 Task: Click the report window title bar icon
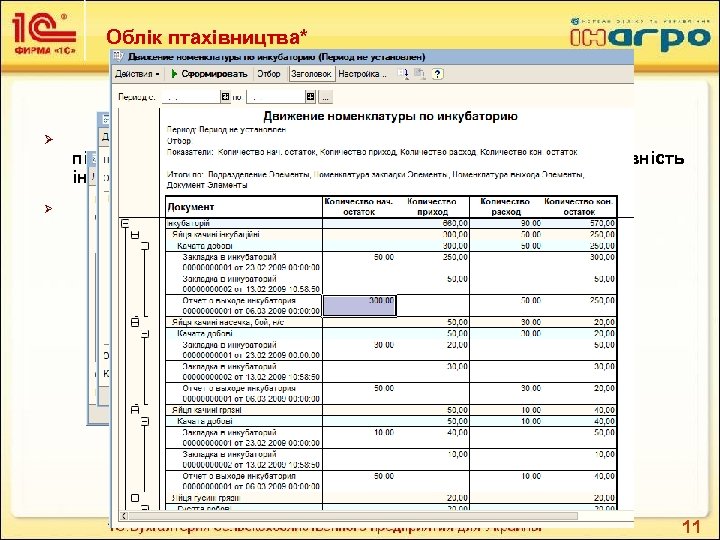118,56
